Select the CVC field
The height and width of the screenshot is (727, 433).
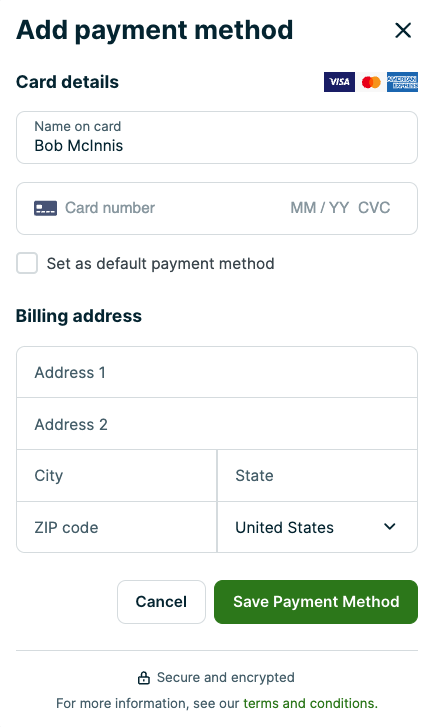pos(374,208)
